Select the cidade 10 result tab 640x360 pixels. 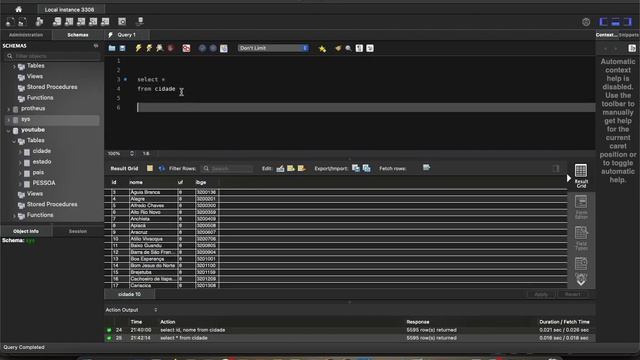[129, 294]
